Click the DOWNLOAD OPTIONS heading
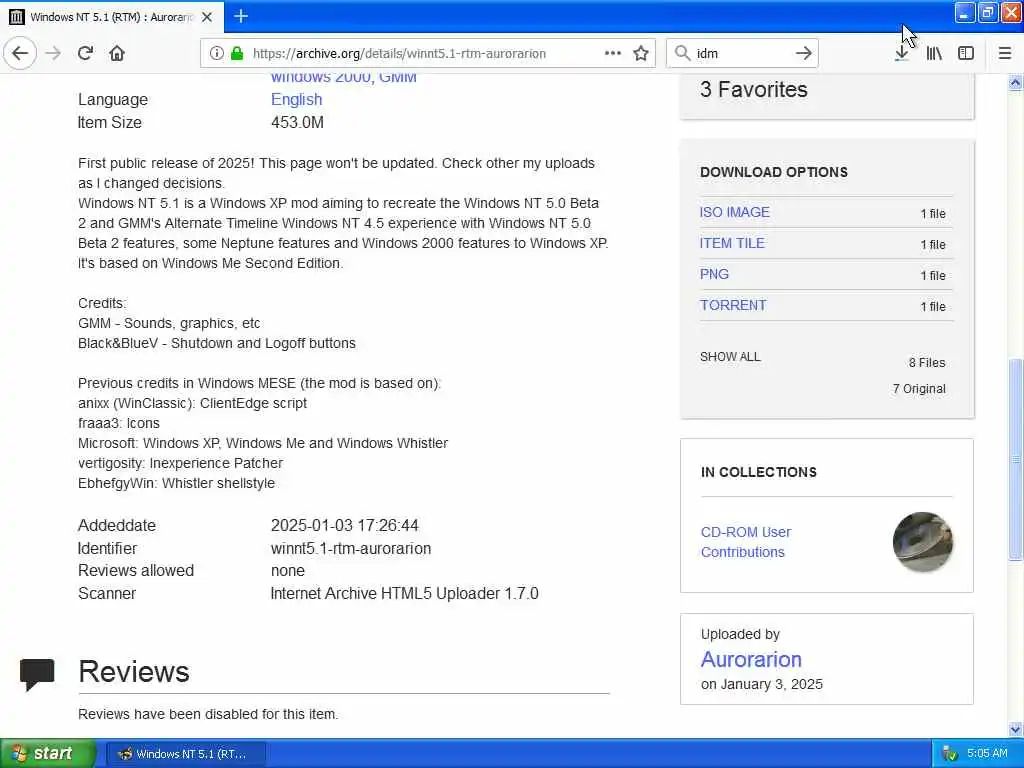The image size is (1024, 768). point(774,172)
